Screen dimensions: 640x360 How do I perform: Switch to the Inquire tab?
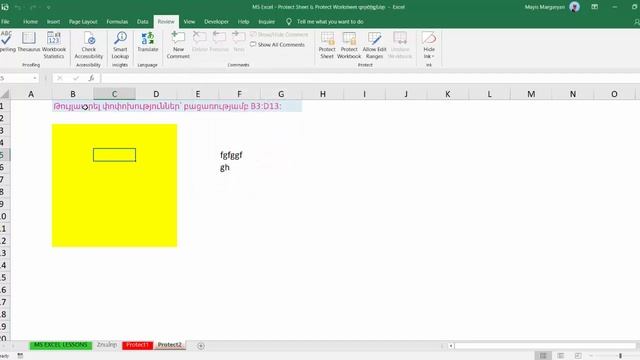tap(267, 22)
